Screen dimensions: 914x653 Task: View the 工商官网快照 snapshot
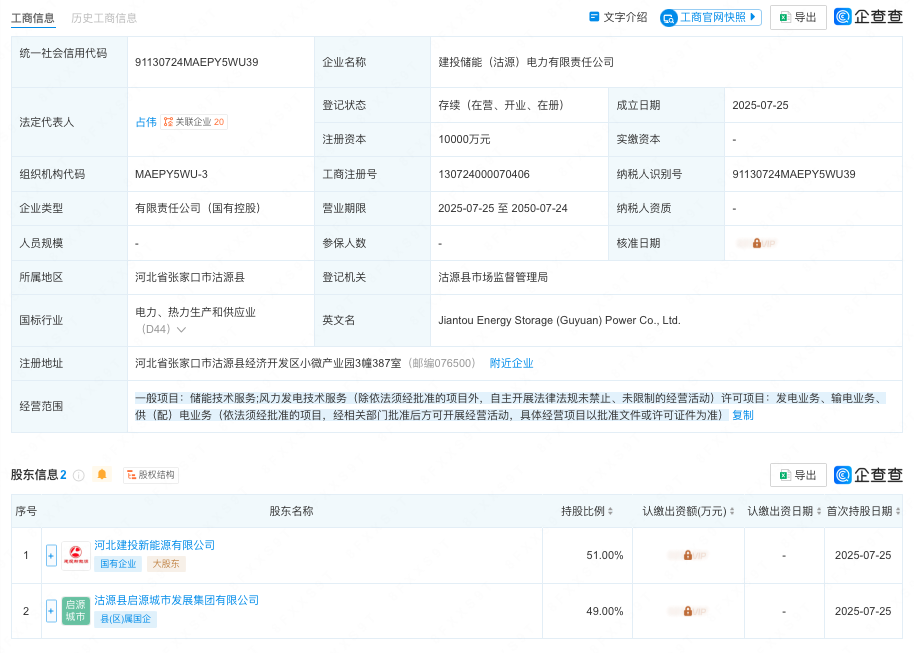[711, 17]
